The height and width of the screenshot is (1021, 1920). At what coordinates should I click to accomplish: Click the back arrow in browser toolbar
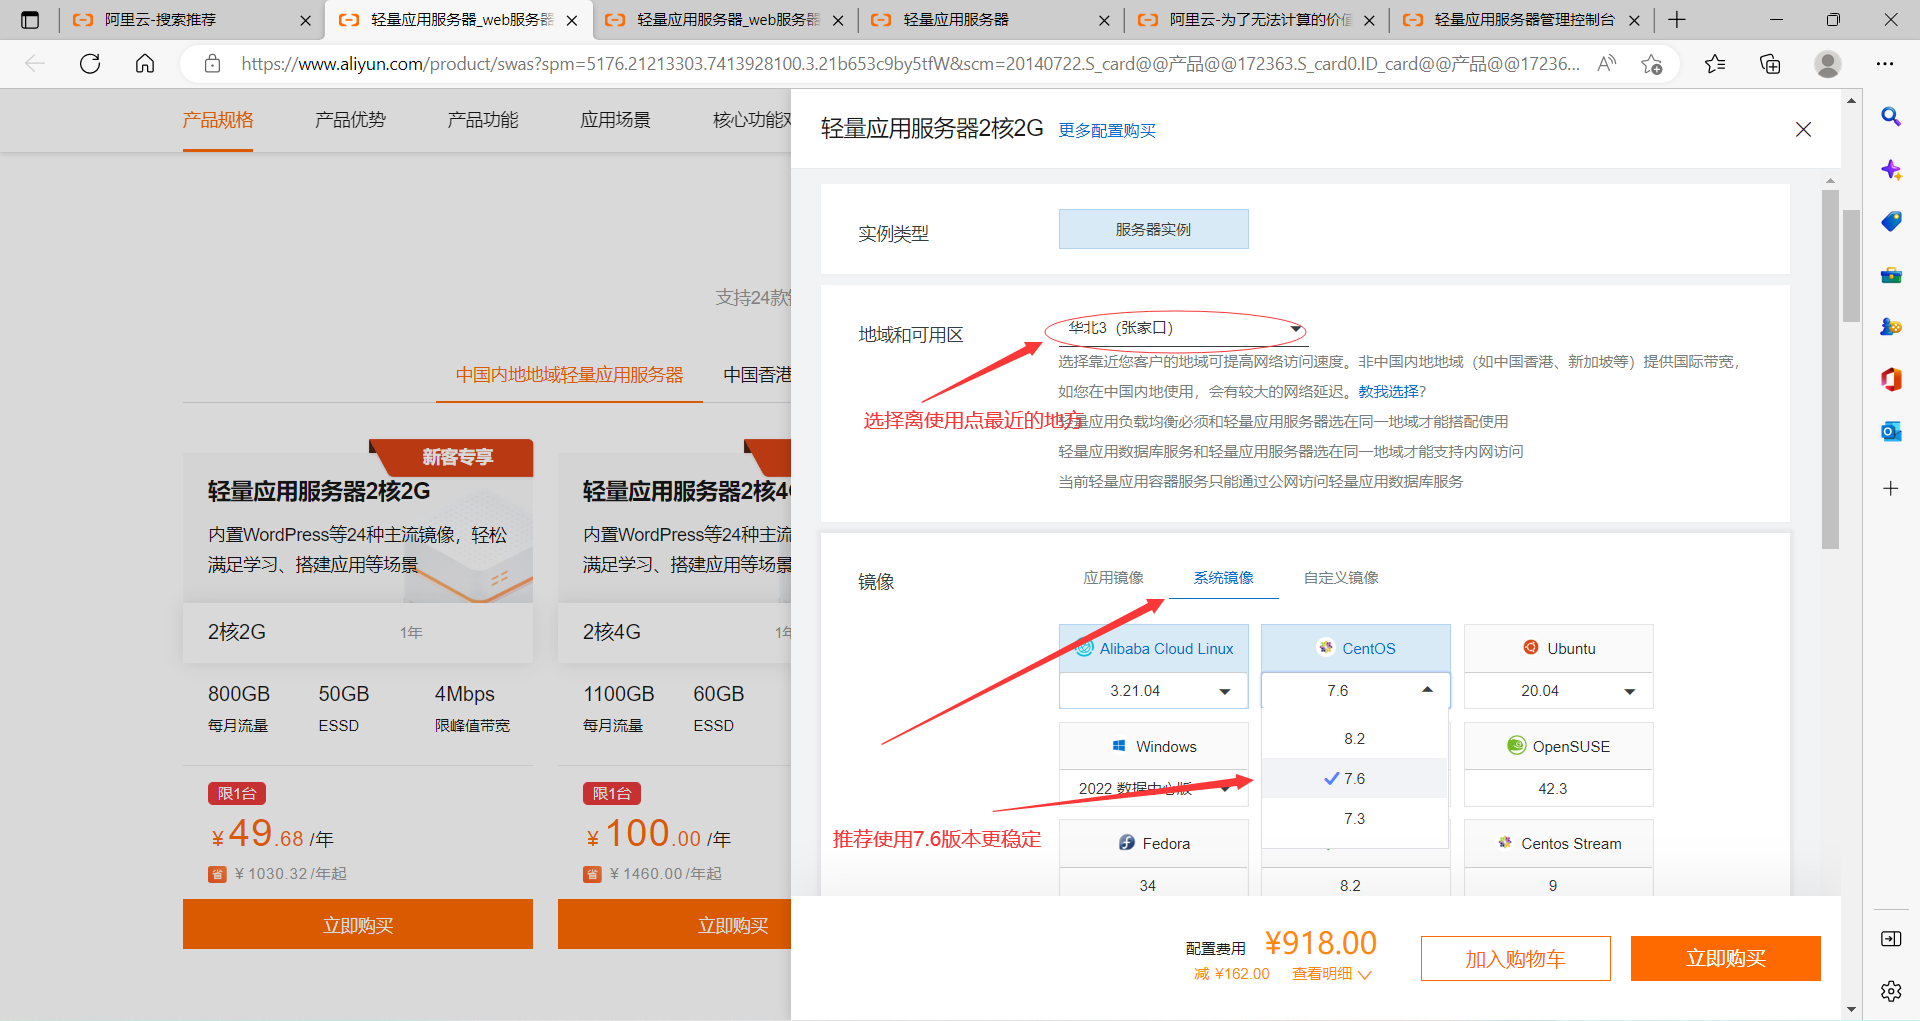(35, 64)
